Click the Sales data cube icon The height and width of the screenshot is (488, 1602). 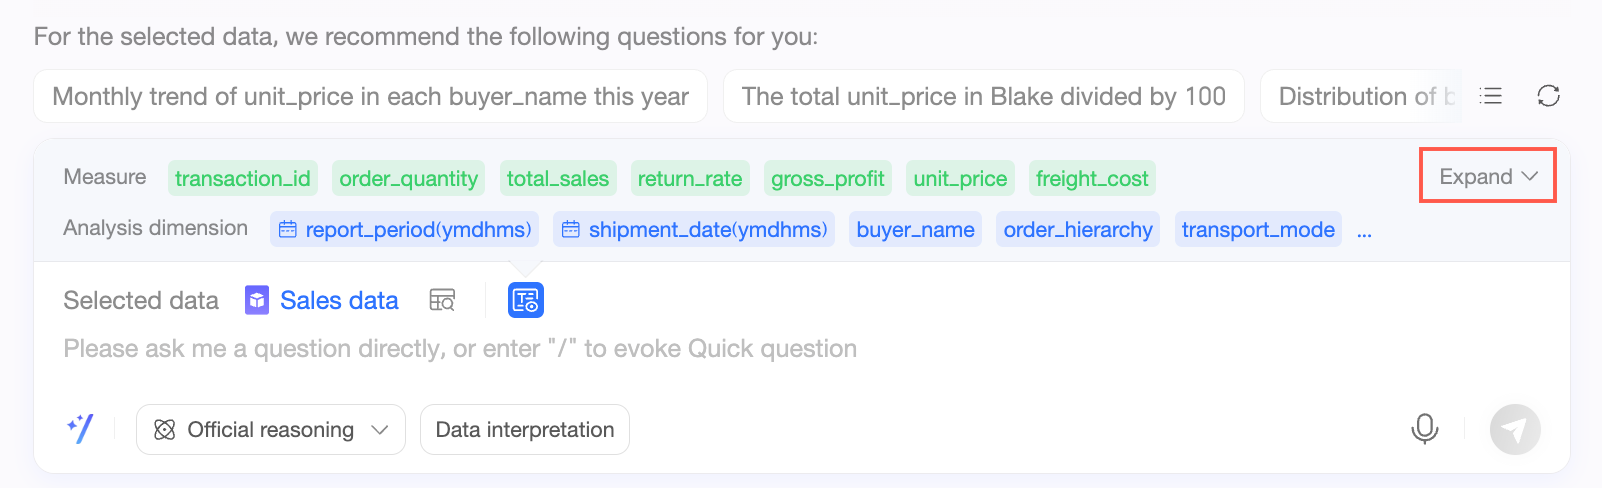coord(257,300)
